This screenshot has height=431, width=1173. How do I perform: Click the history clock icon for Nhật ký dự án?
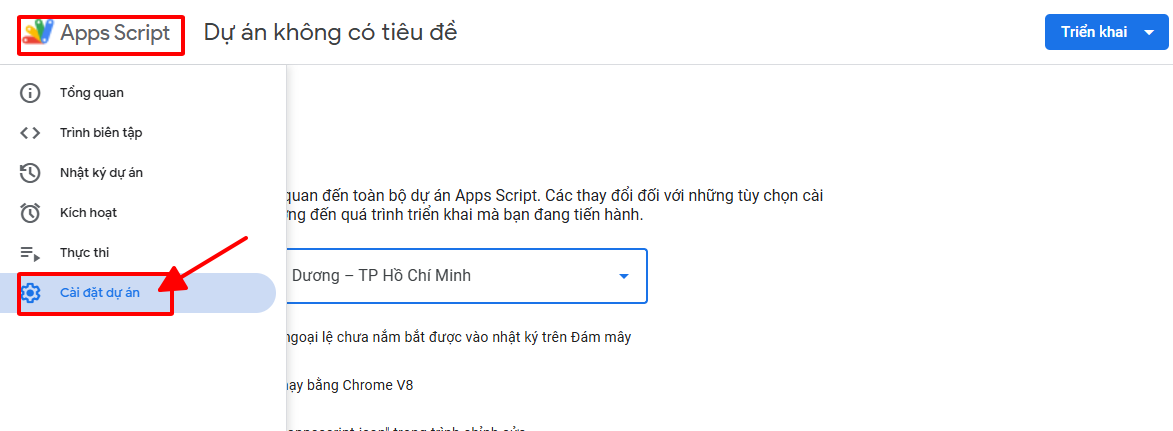30,173
